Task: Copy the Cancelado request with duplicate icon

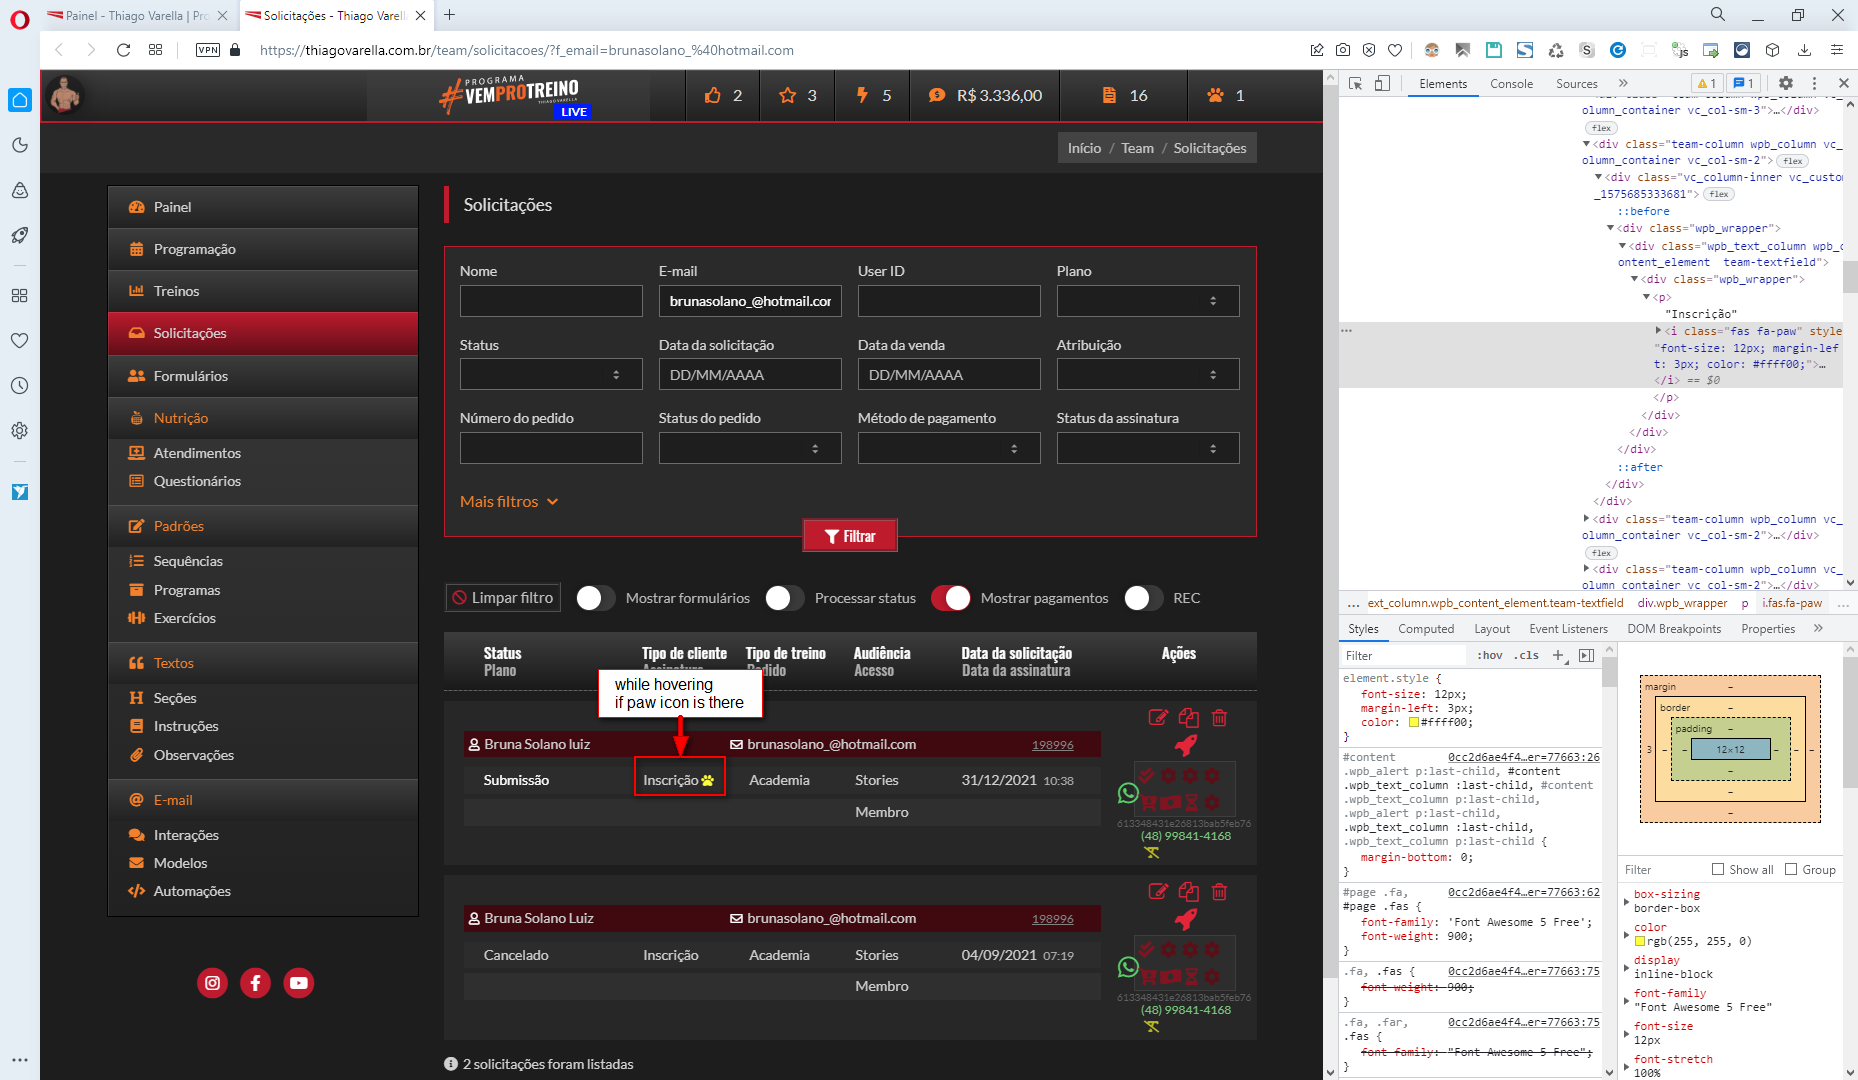Action: pyautogui.click(x=1189, y=891)
